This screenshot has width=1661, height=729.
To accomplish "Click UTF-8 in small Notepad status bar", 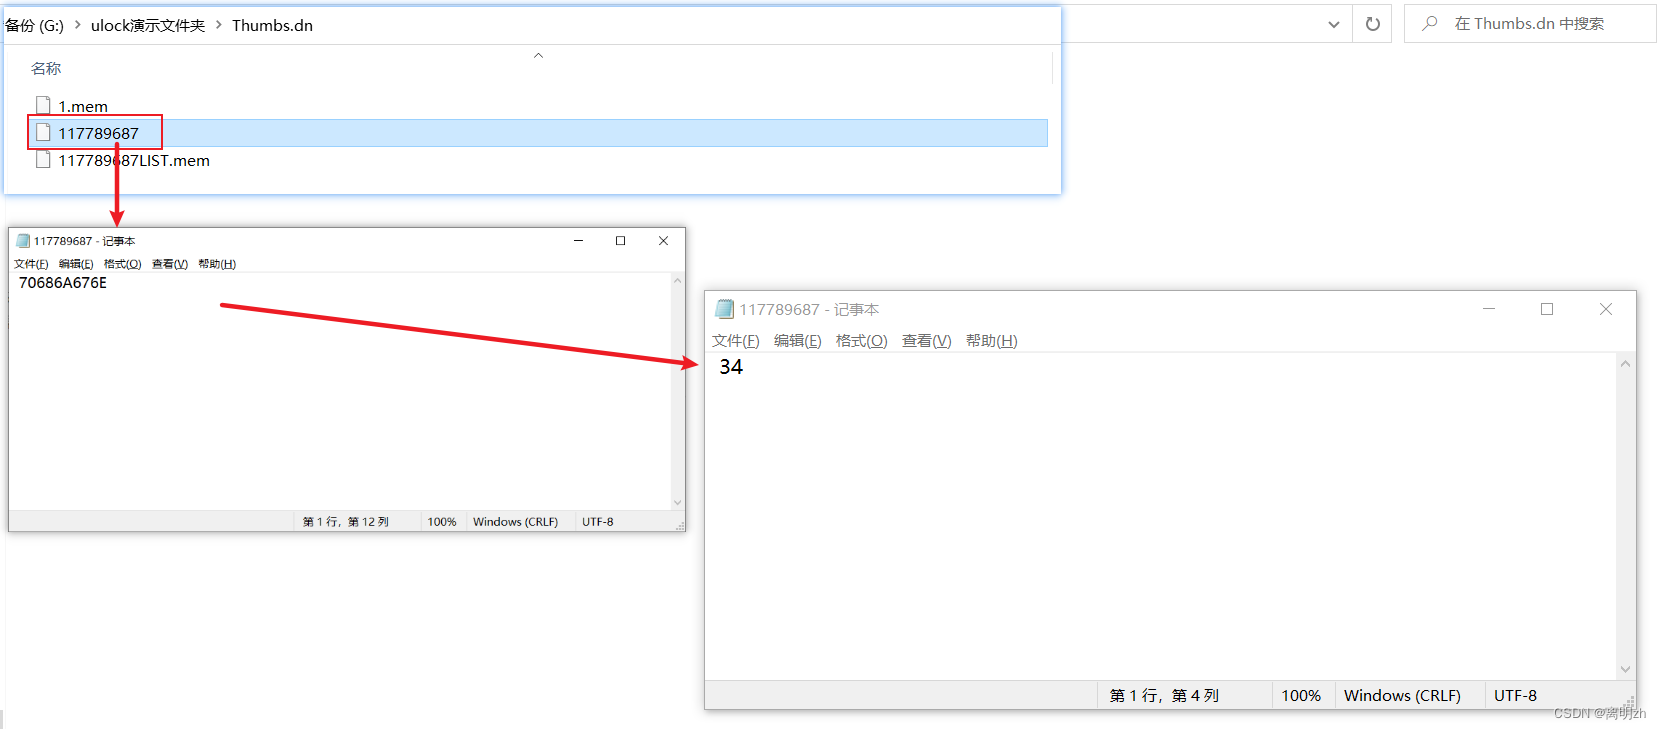I will tap(598, 522).
